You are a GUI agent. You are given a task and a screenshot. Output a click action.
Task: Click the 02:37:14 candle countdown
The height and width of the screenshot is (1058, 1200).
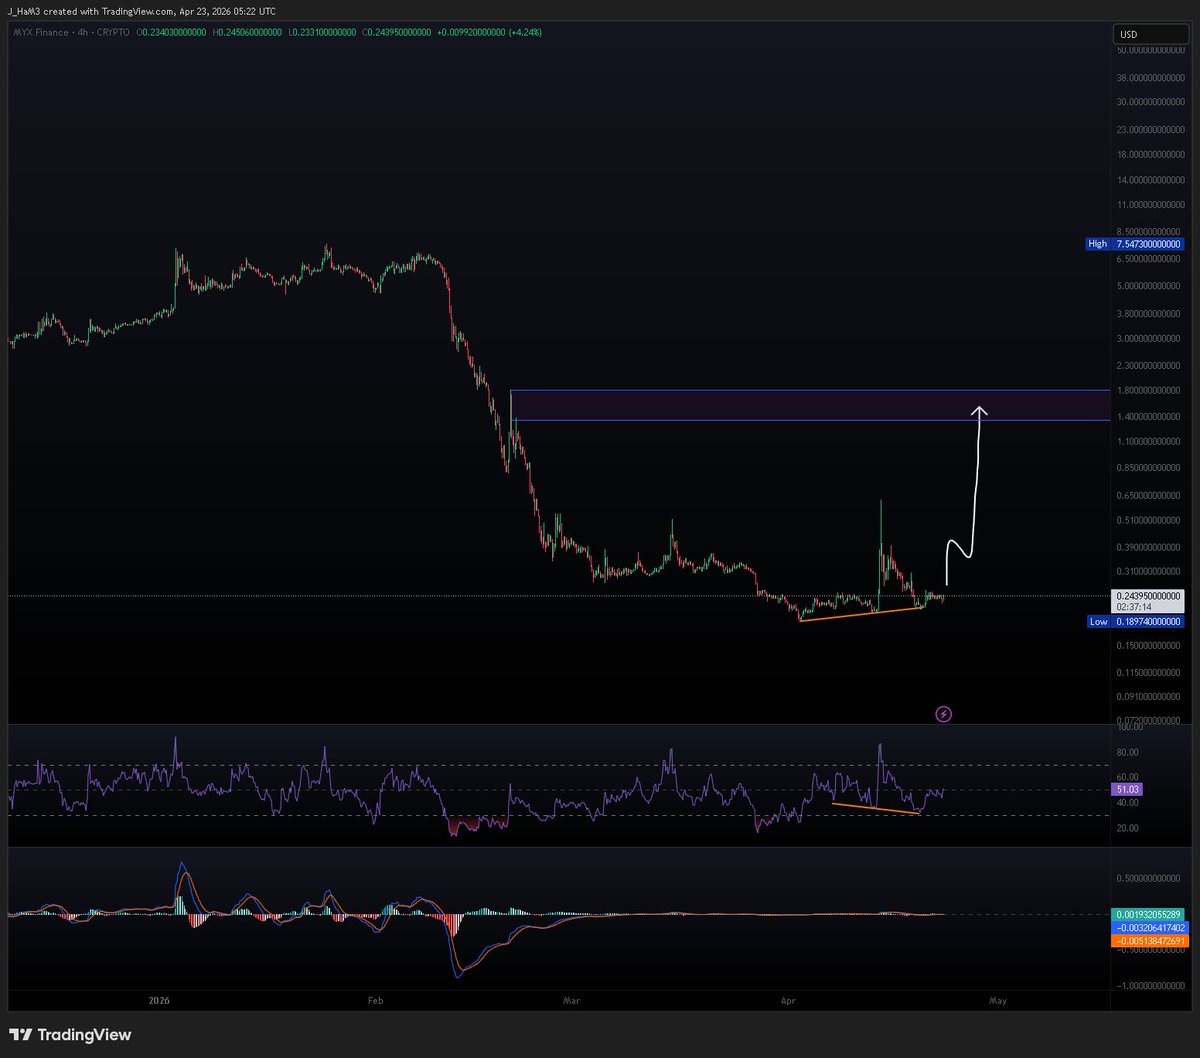coord(1135,607)
